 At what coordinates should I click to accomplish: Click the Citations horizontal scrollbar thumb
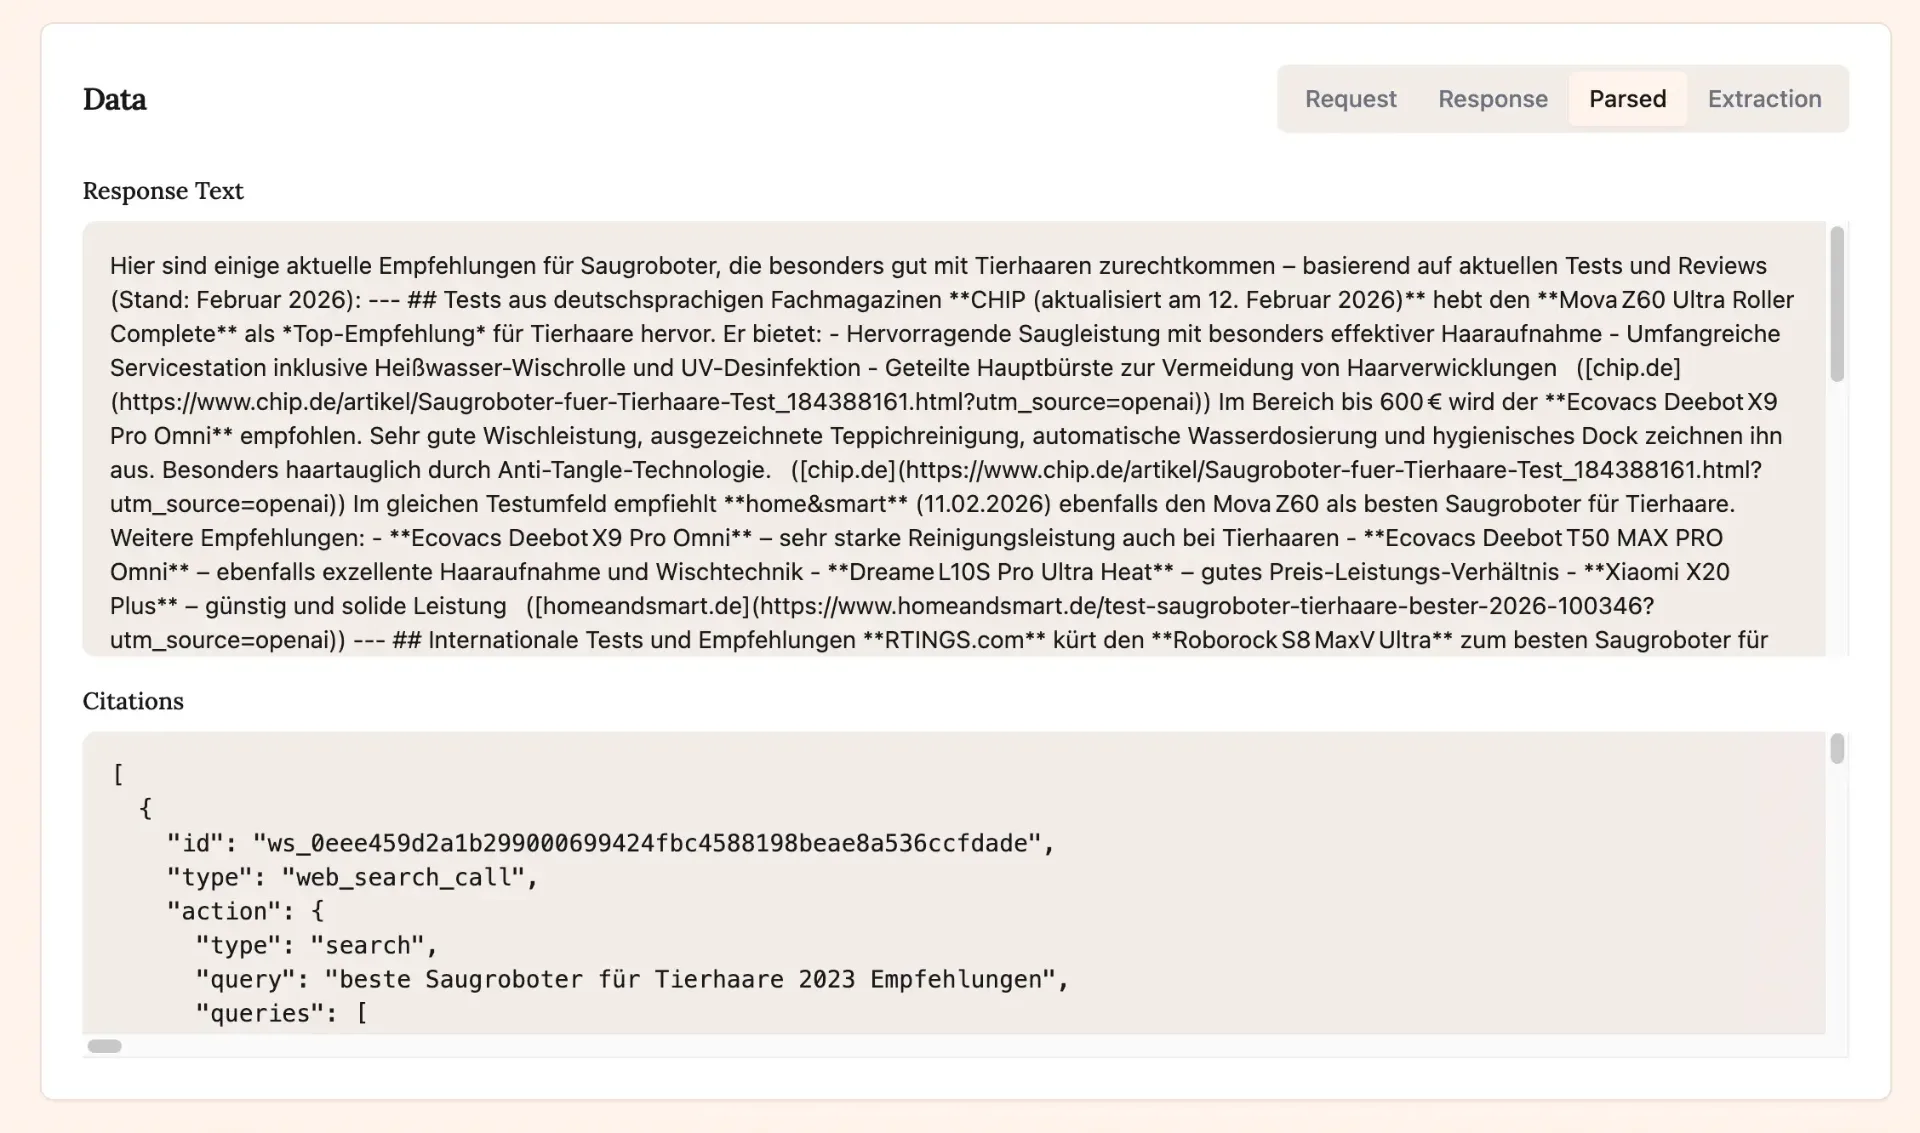104,1046
